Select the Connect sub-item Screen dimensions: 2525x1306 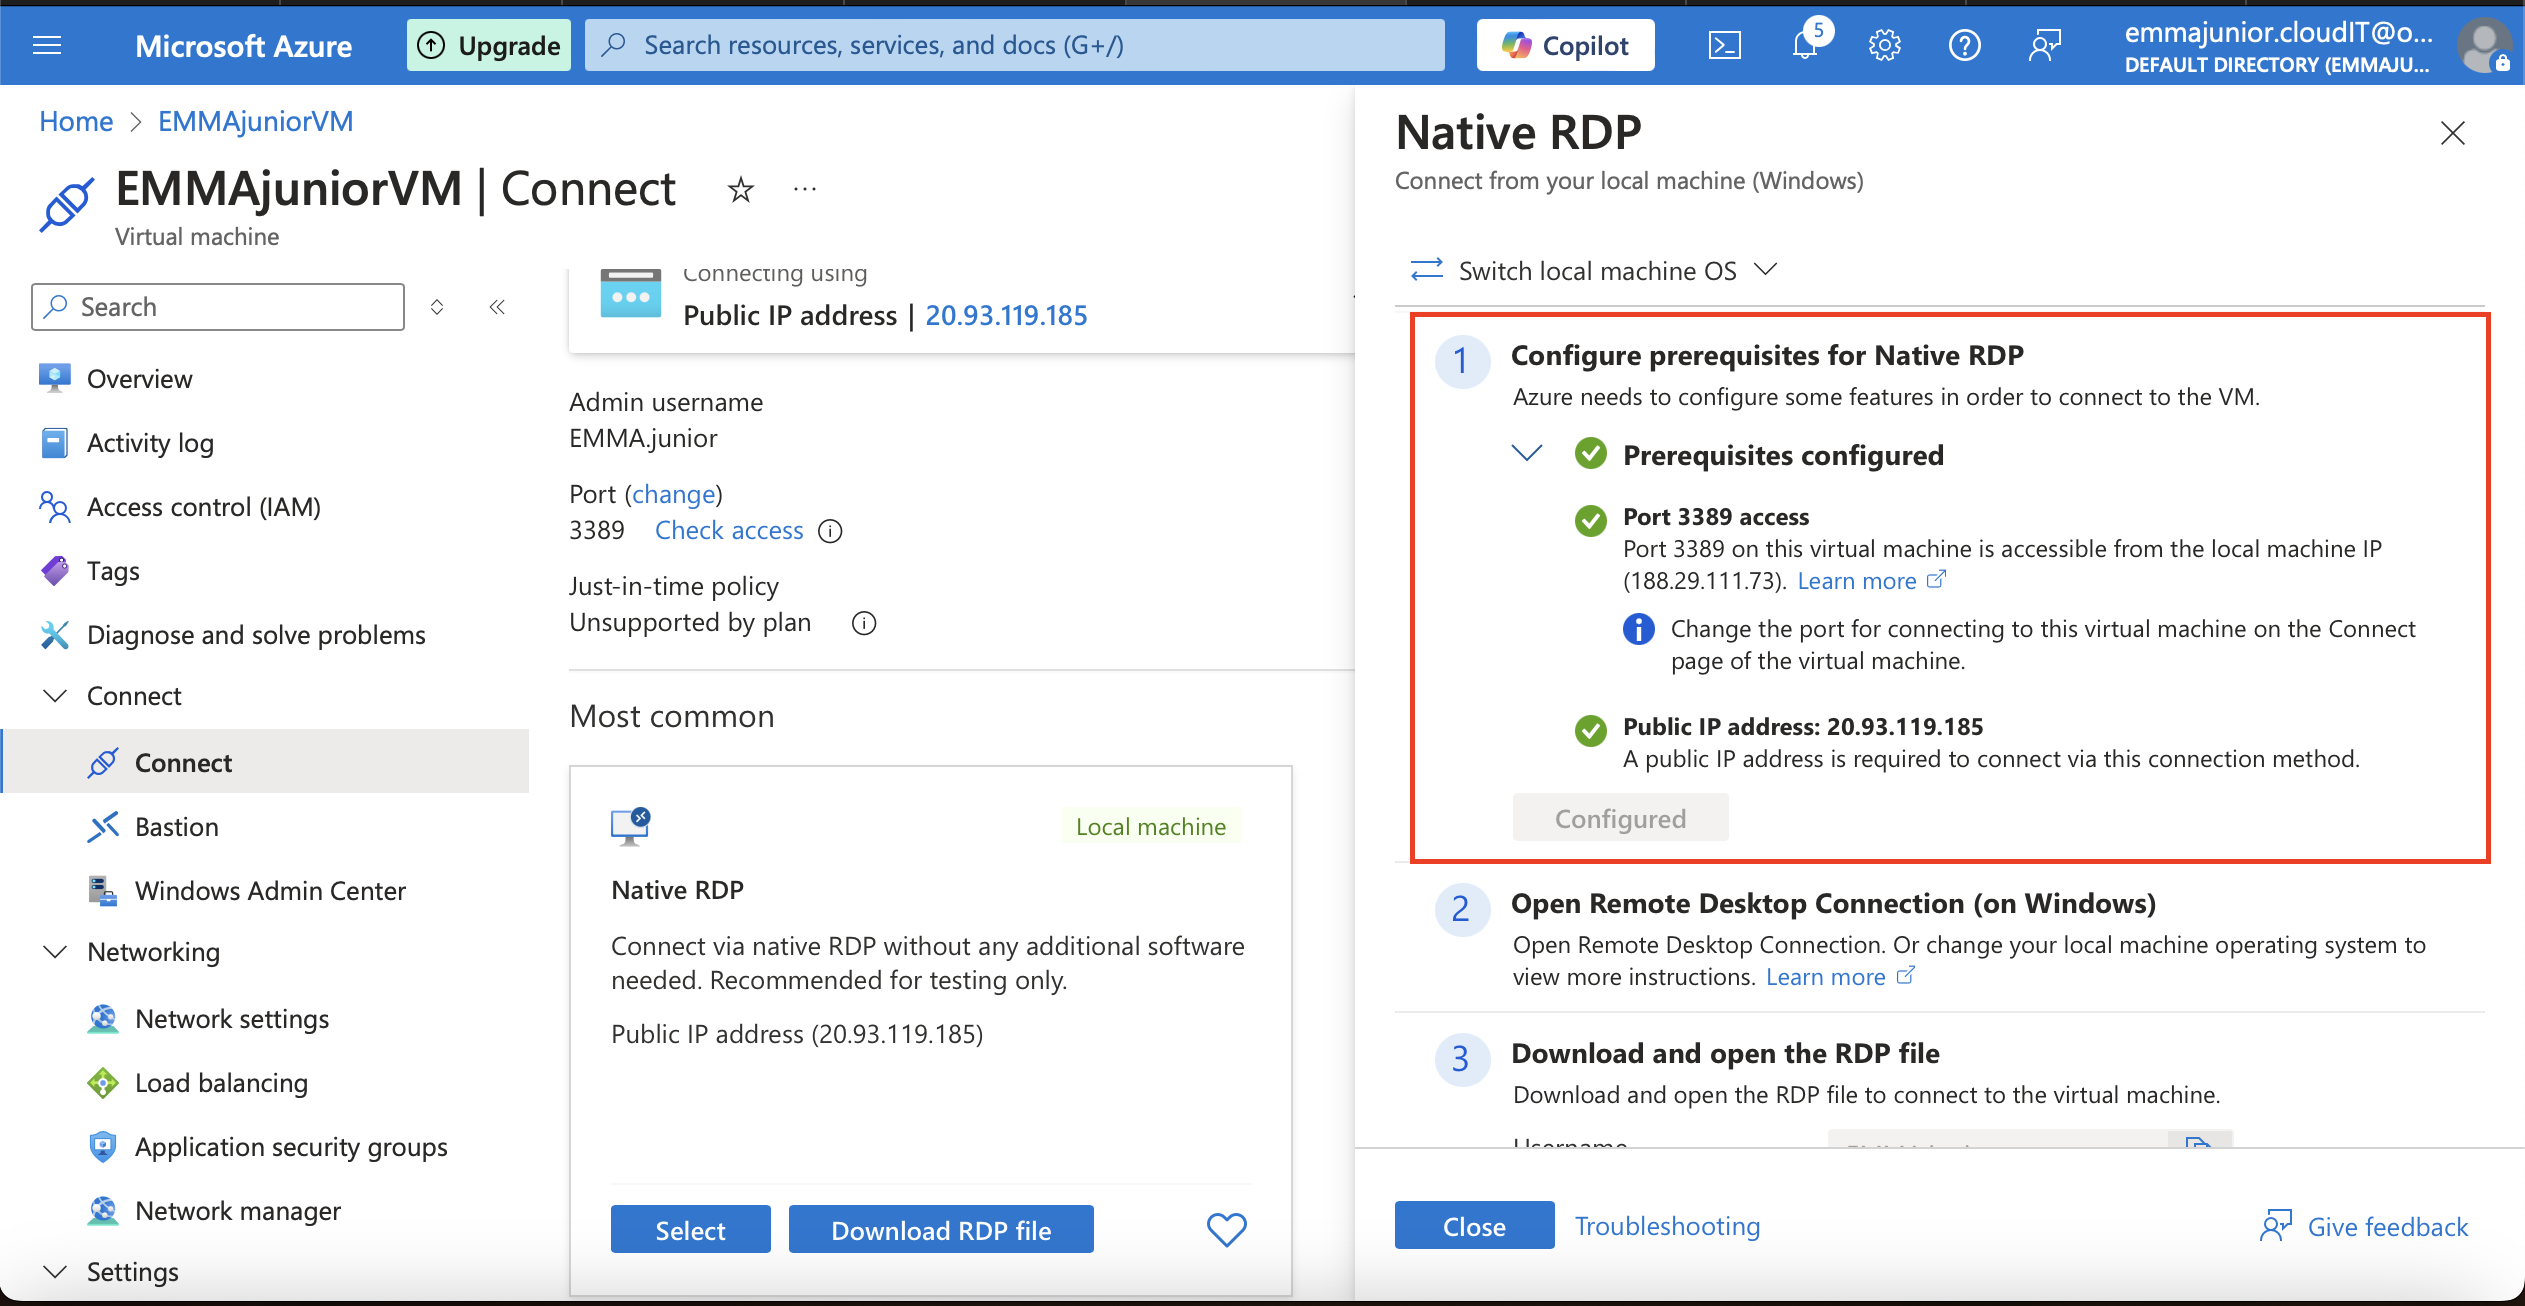pyautogui.click(x=266, y=762)
